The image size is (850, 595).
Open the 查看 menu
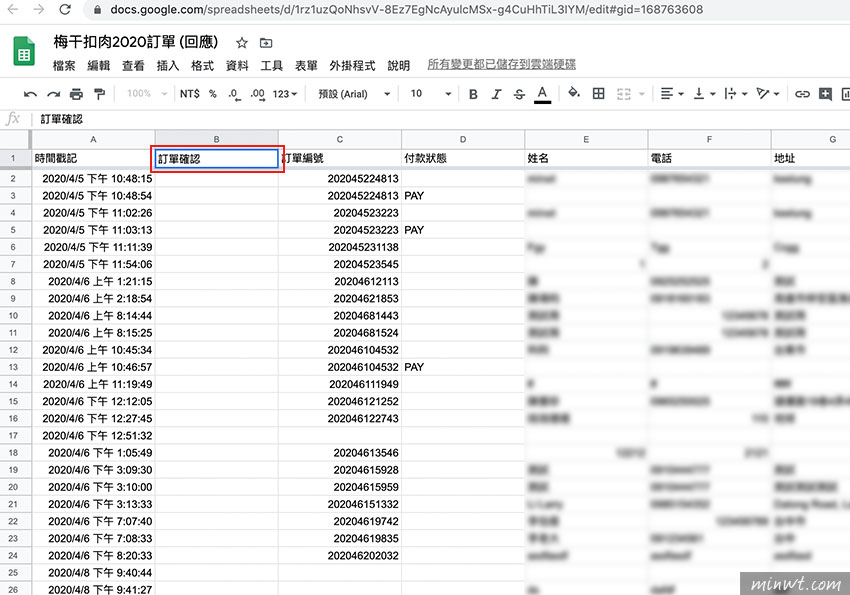[133, 66]
